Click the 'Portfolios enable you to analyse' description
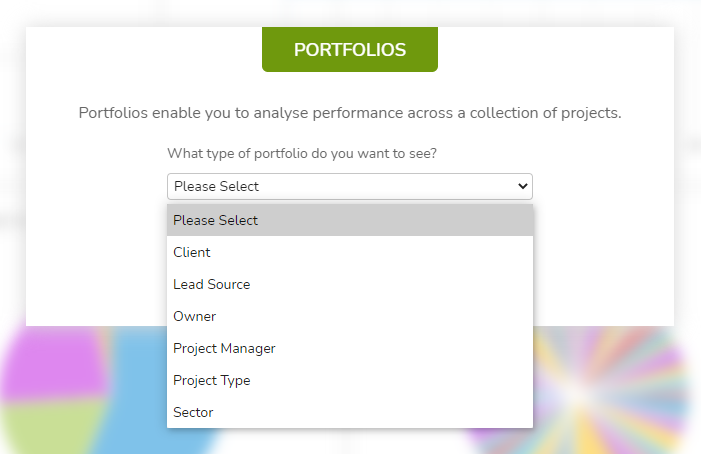The width and height of the screenshot is (701, 454). coord(350,113)
